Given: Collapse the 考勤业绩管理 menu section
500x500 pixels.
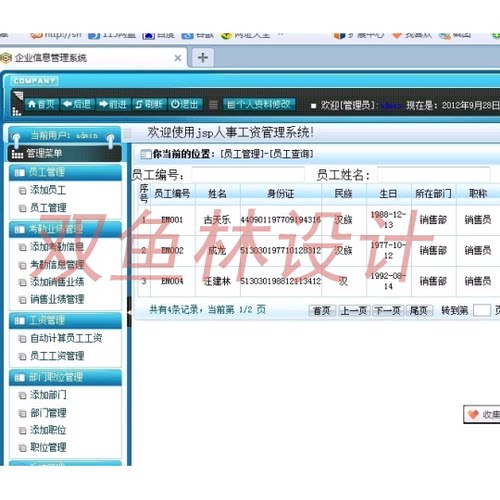Looking at the screenshot, I should coord(65,229).
